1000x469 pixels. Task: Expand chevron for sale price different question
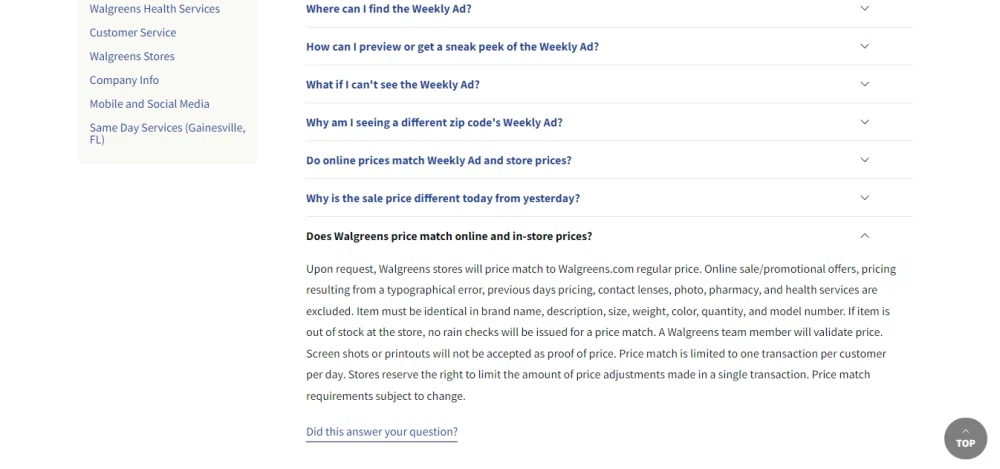pyautogui.click(x=865, y=198)
